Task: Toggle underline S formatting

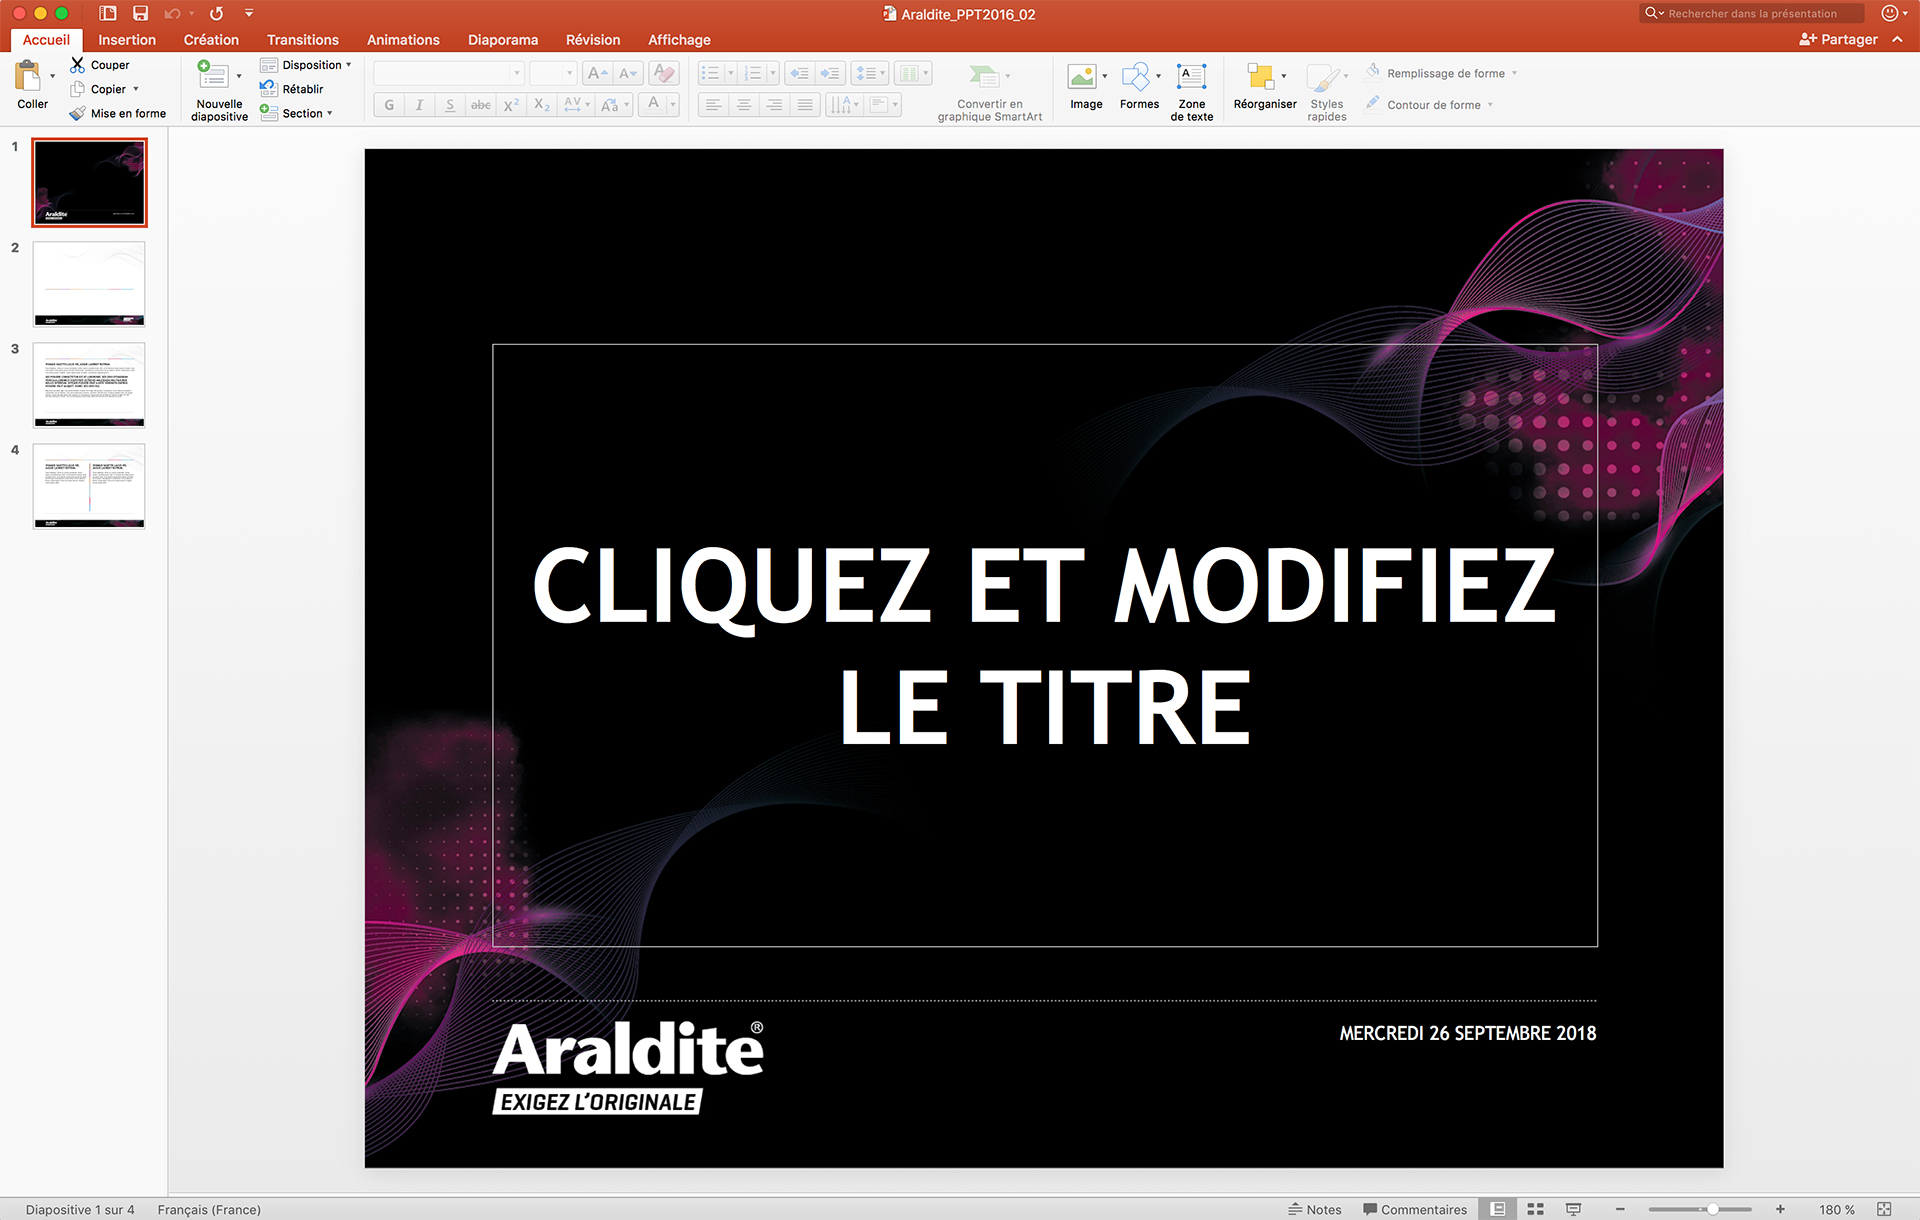Action: 450,105
